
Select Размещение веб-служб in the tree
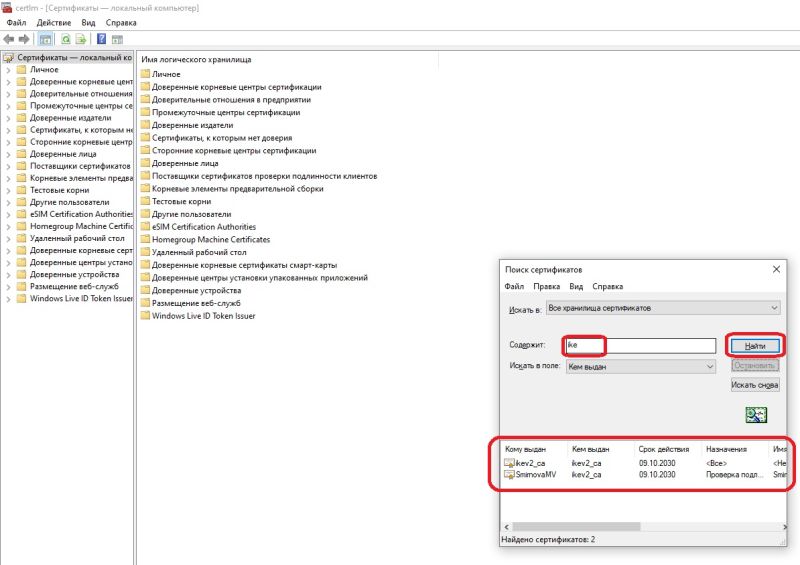[74, 286]
